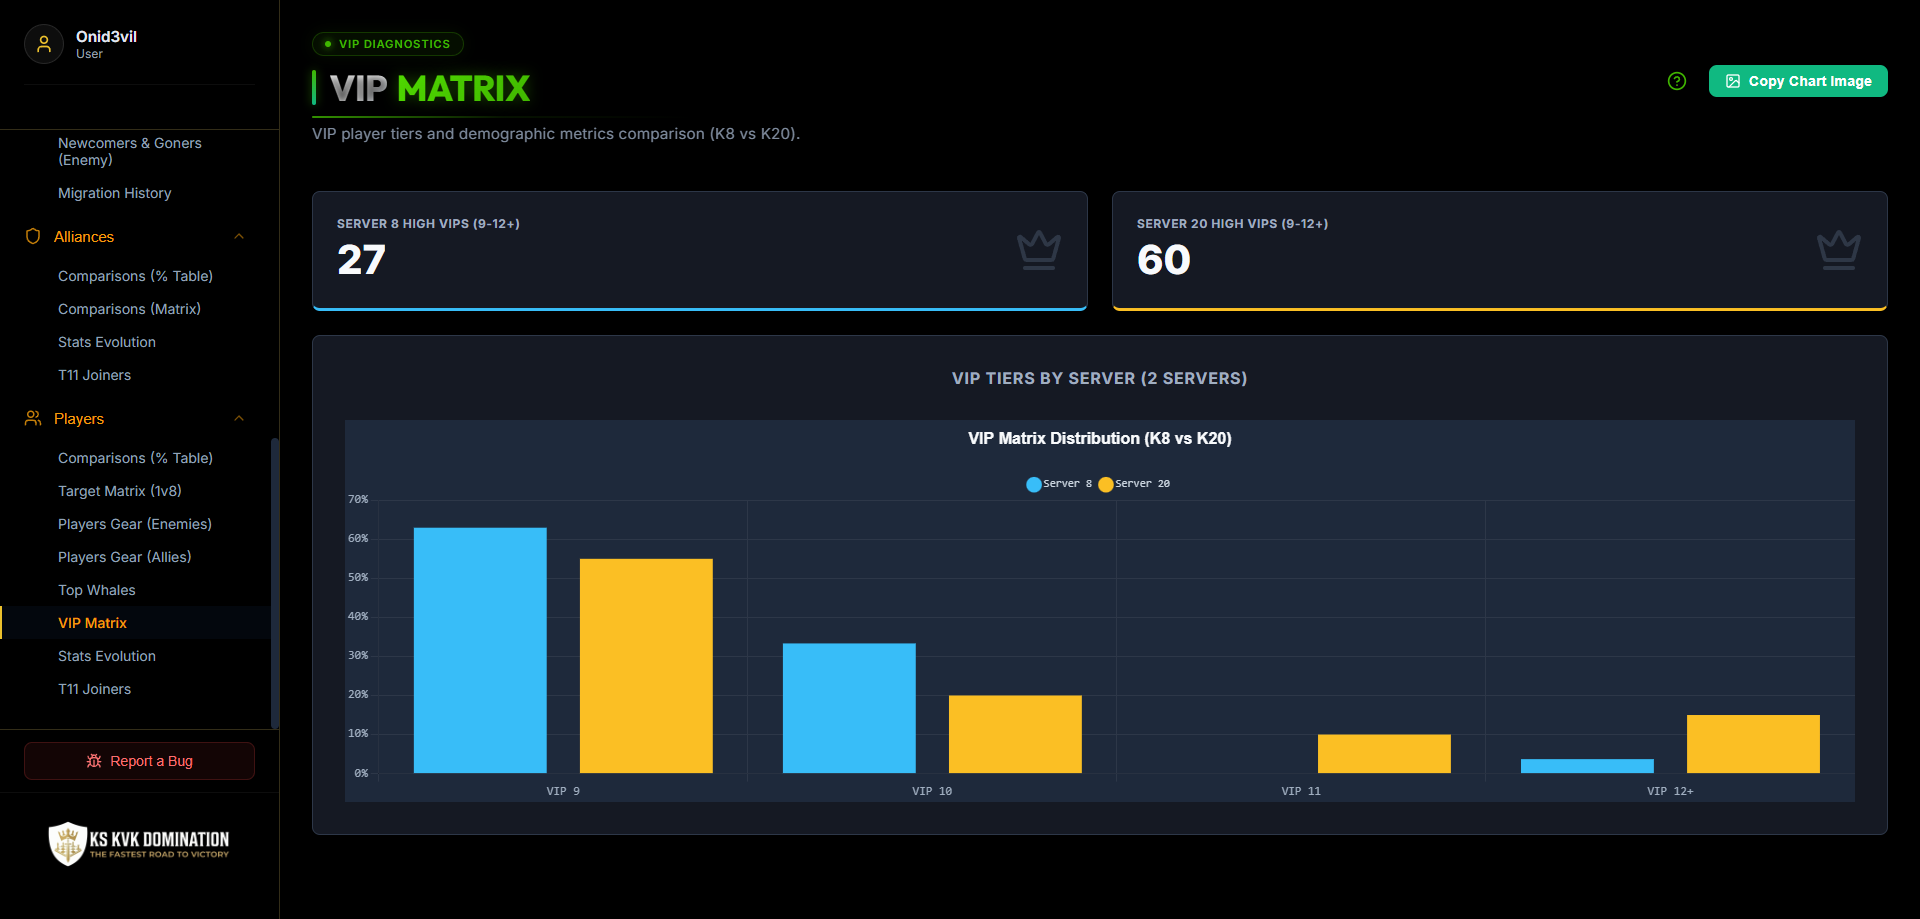The height and width of the screenshot is (919, 1920).
Task: Click the KS KVK Domination logo
Action: click(x=139, y=843)
